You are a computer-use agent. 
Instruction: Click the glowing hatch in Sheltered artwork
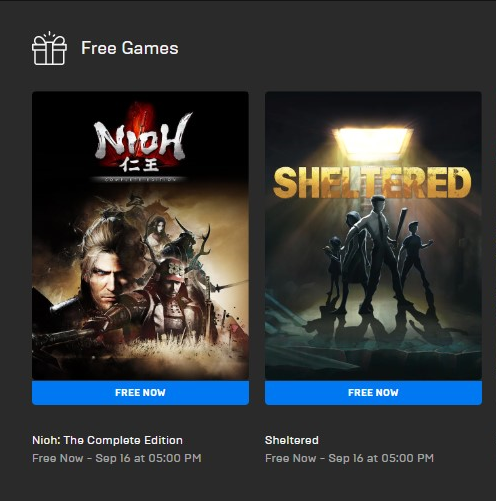(x=373, y=143)
